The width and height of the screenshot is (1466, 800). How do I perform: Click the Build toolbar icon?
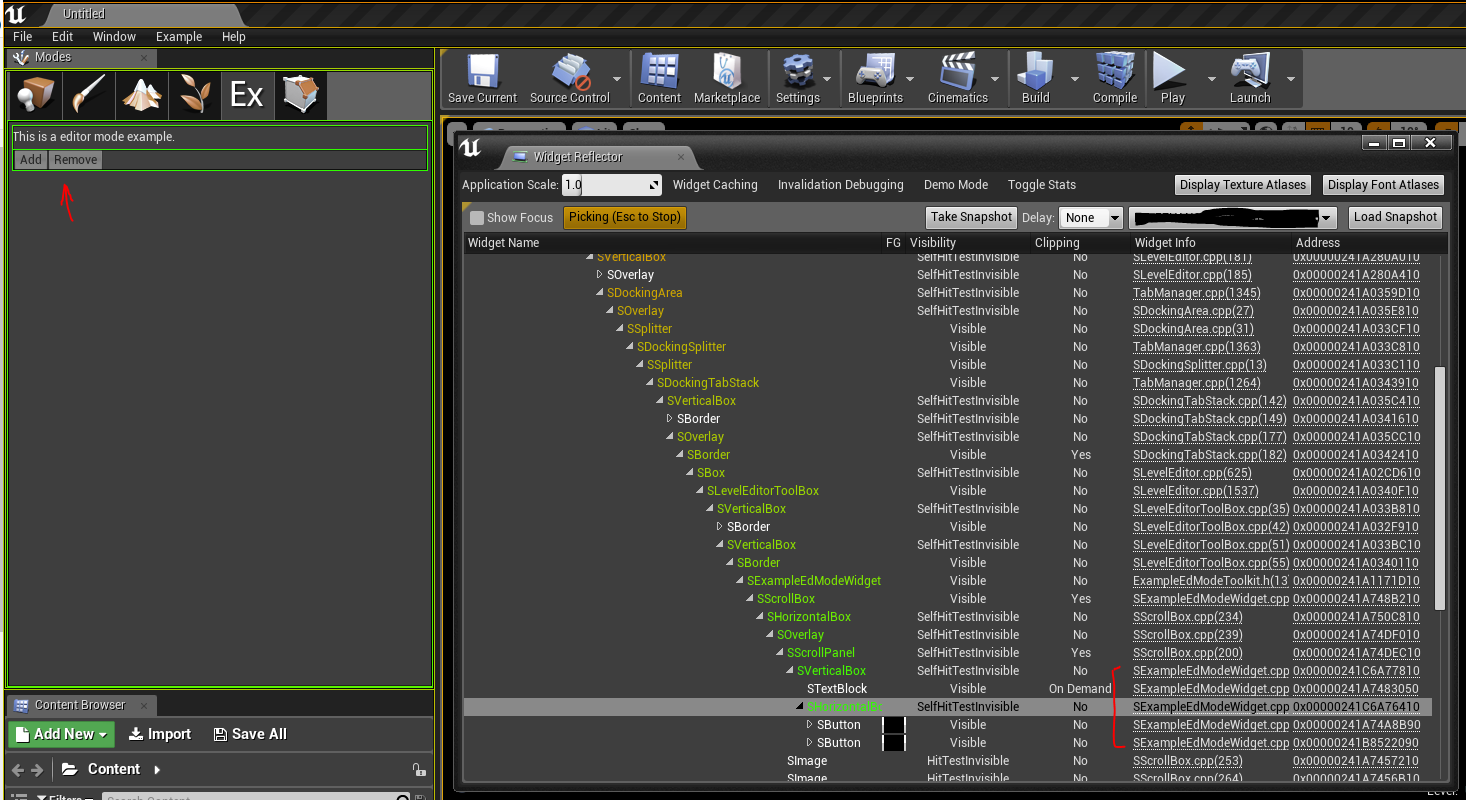(x=1036, y=79)
